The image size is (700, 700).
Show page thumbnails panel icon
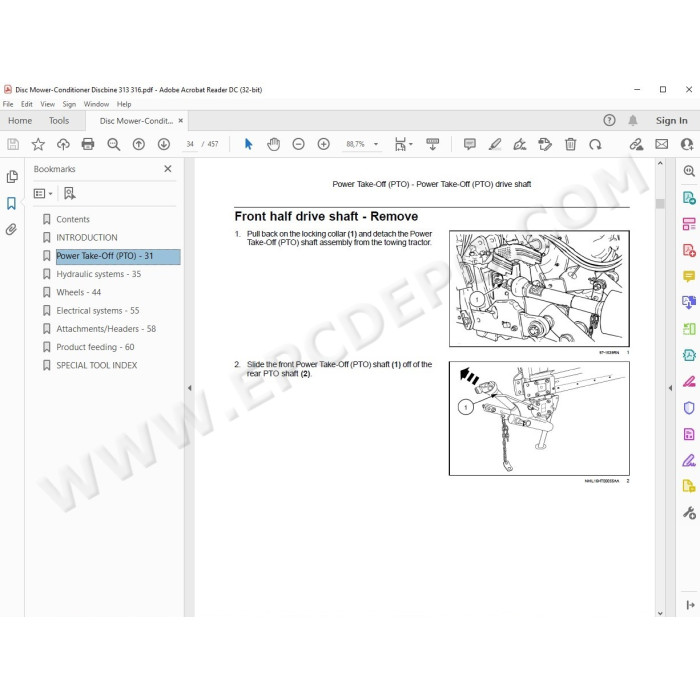pyautogui.click(x=12, y=177)
